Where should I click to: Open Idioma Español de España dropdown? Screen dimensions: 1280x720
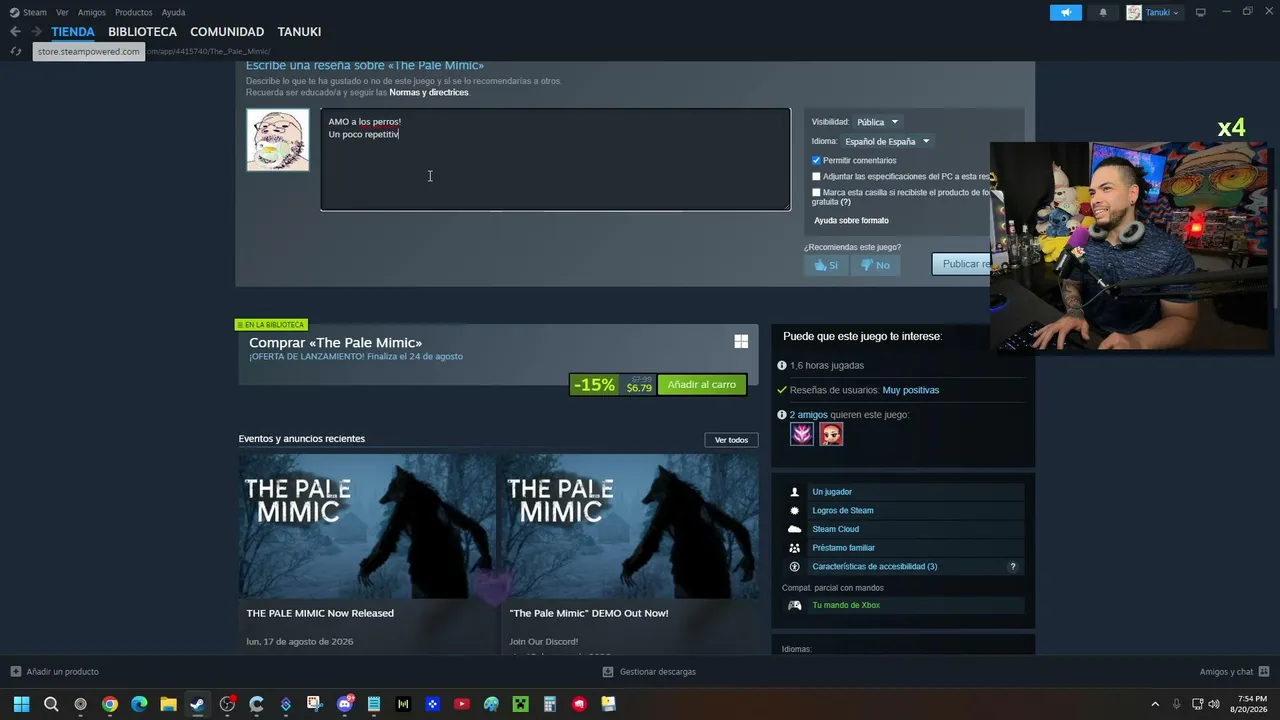(x=887, y=141)
